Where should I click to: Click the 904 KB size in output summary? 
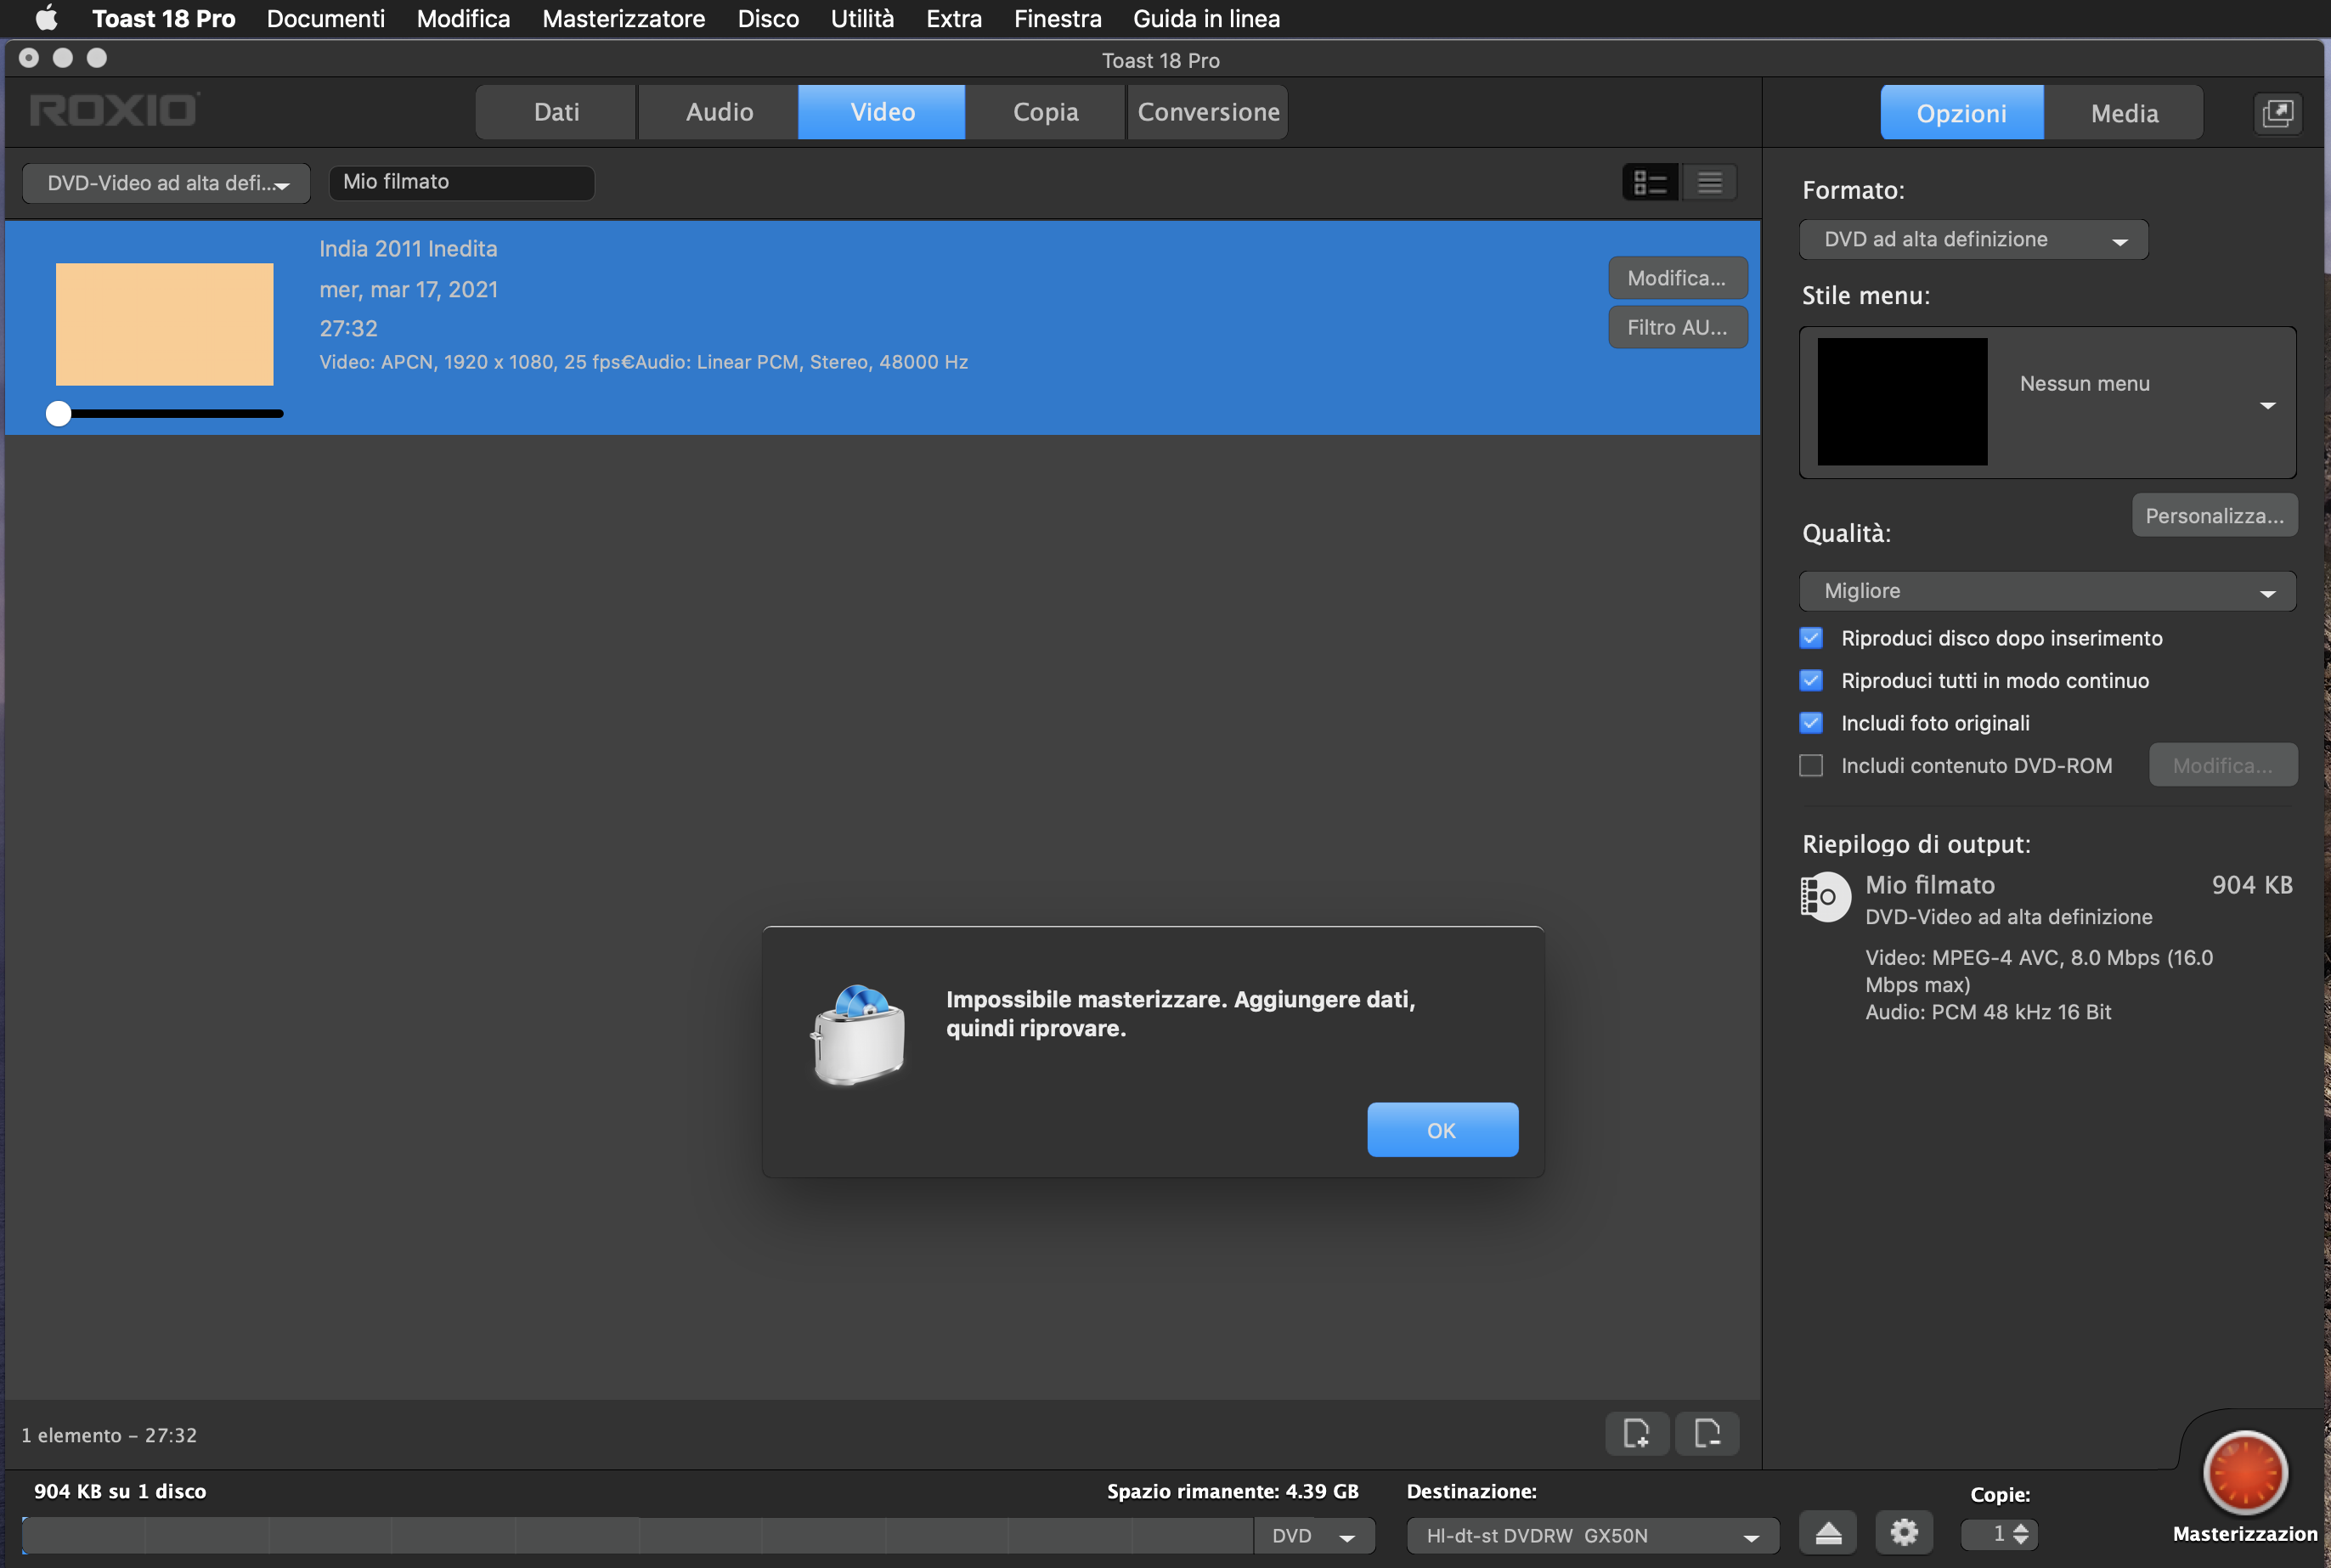[x=2251, y=885]
